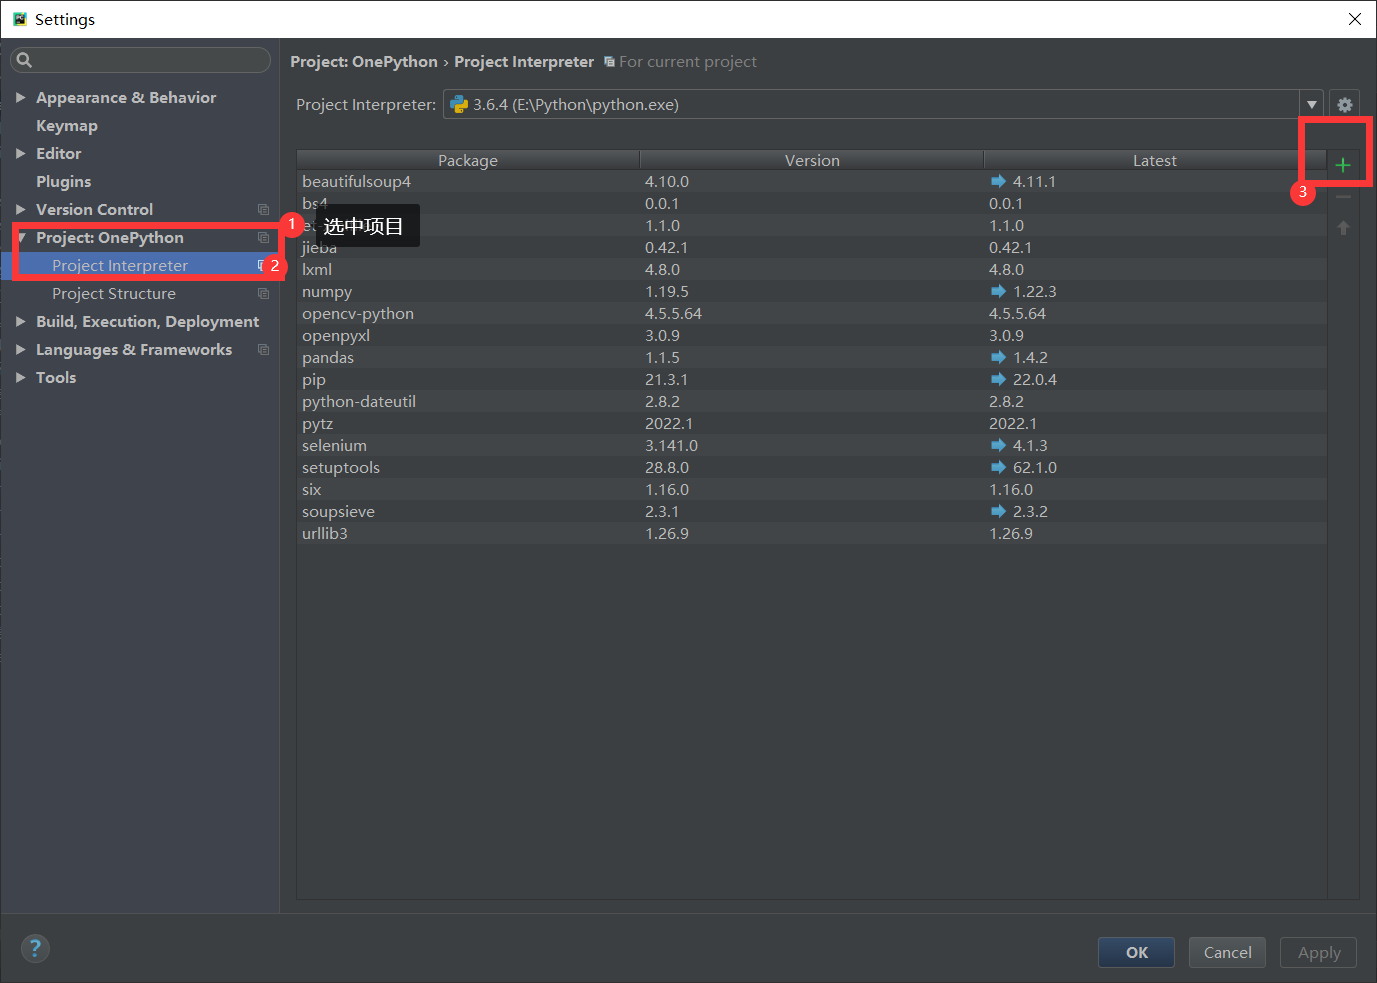Image resolution: width=1377 pixels, height=983 pixels.
Task: Click the green plus install package icon
Action: tap(1343, 165)
